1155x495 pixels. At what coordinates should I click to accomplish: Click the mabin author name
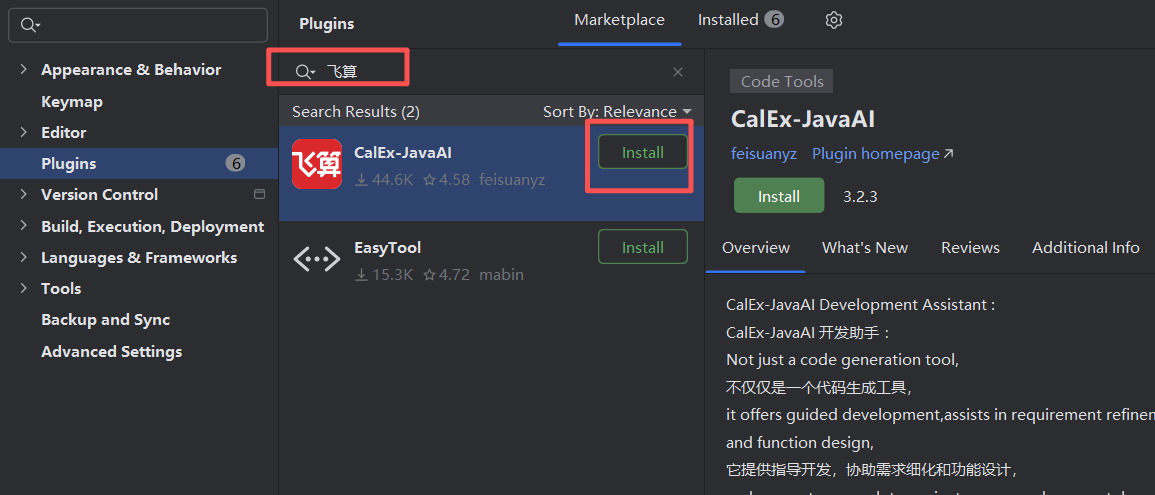(x=502, y=275)
